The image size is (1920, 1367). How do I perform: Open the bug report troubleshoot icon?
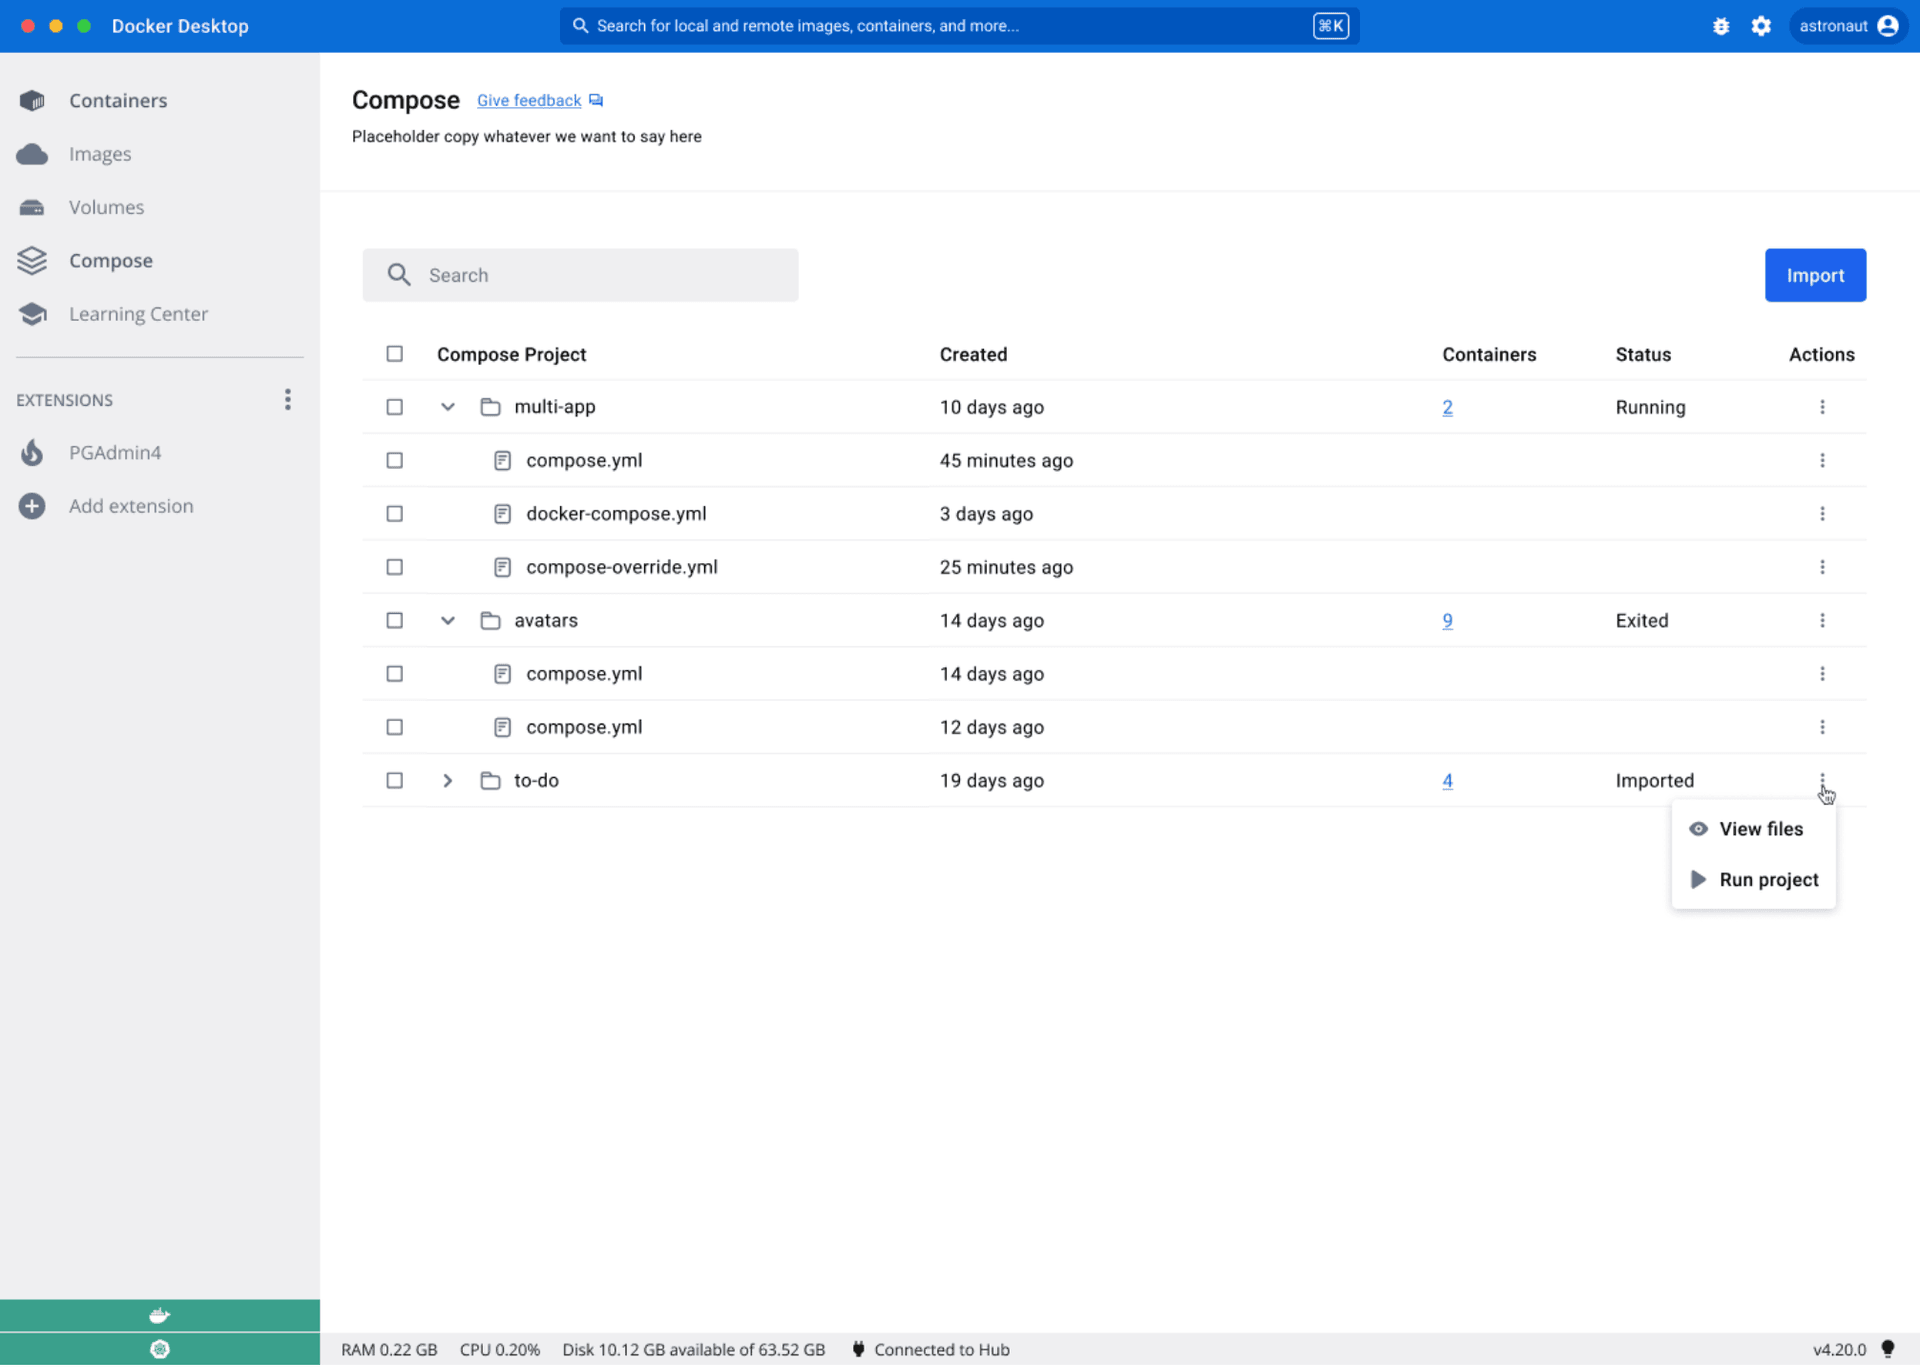coord(1720,26)
